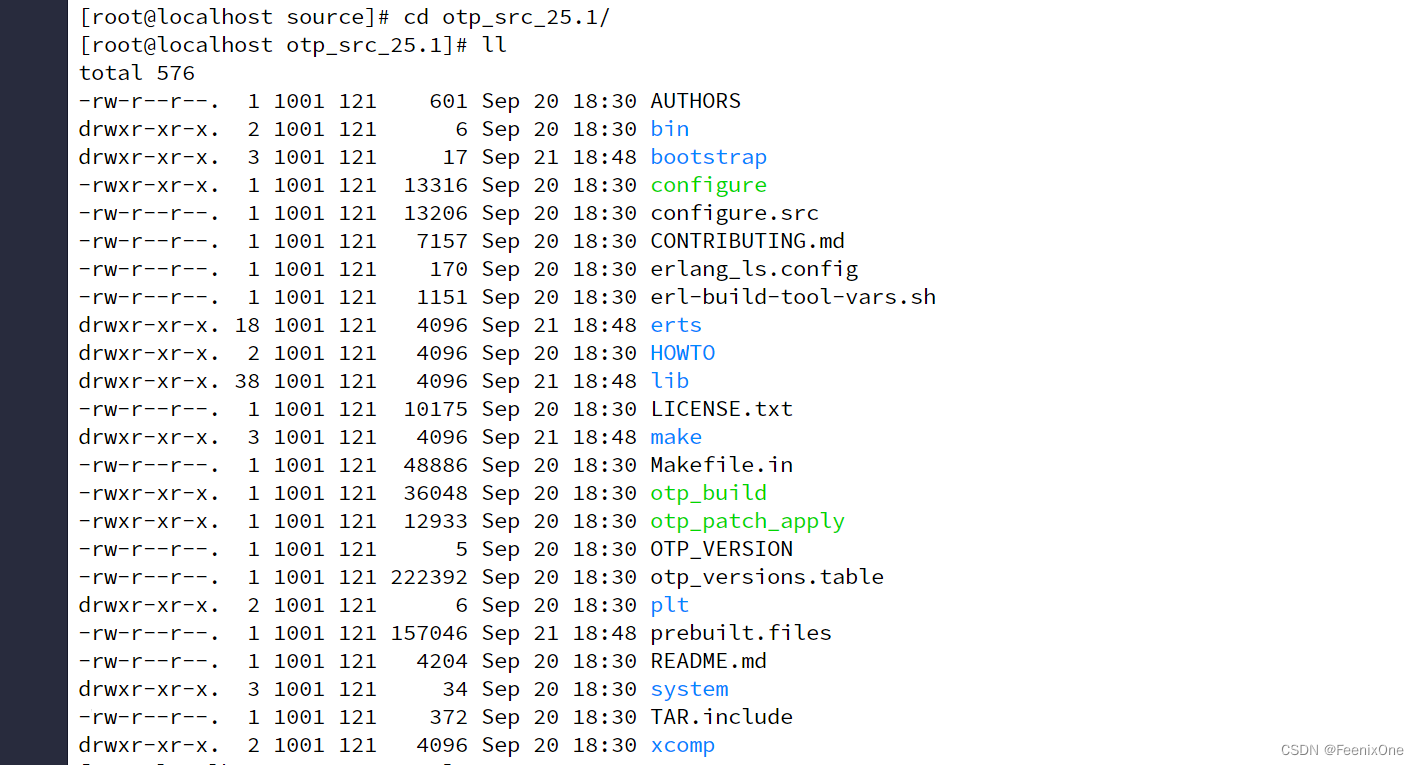Click the blue bin directory name
Image resolution: width=1419 pixels, height=765 pixels.
tap(669, 129)
